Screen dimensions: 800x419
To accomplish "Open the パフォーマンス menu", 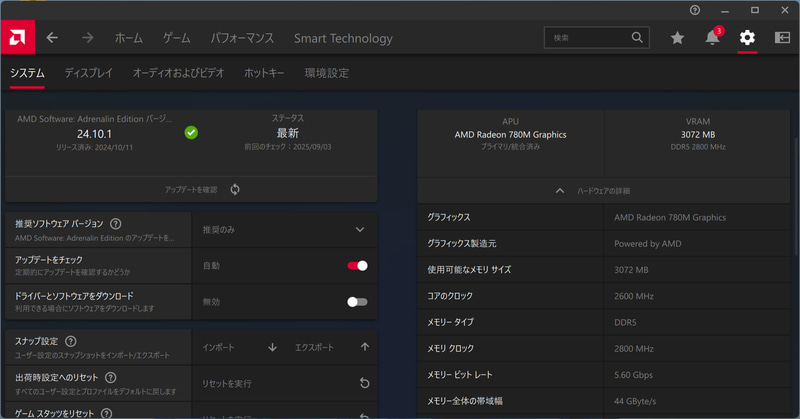I will coord(242,38).
